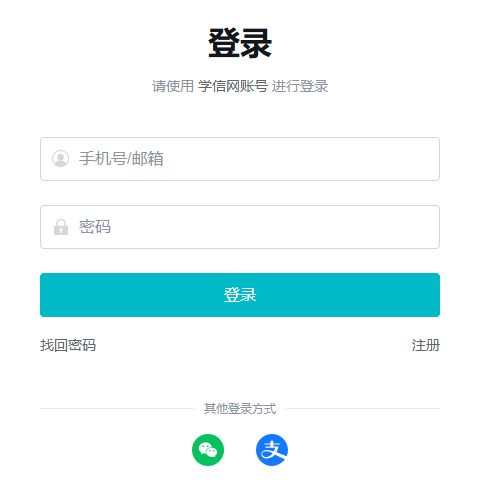Click the padlock icon in password field
The height and width of the screenshot is (489, 481).
pos(61,227)
